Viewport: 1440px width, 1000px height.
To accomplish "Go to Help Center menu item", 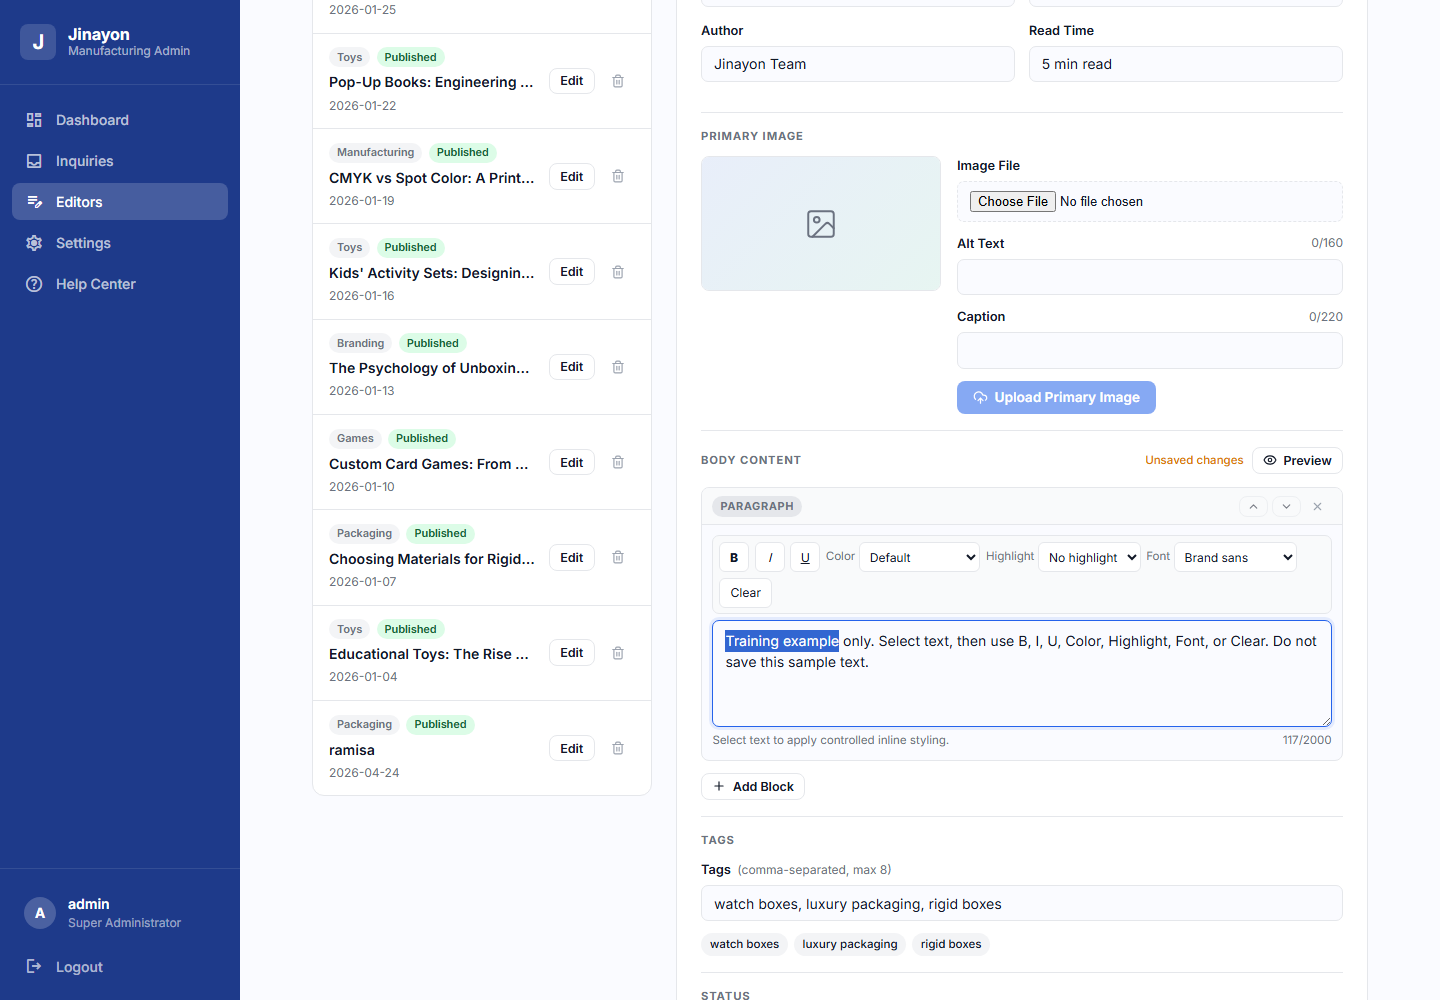I will 120,284.
